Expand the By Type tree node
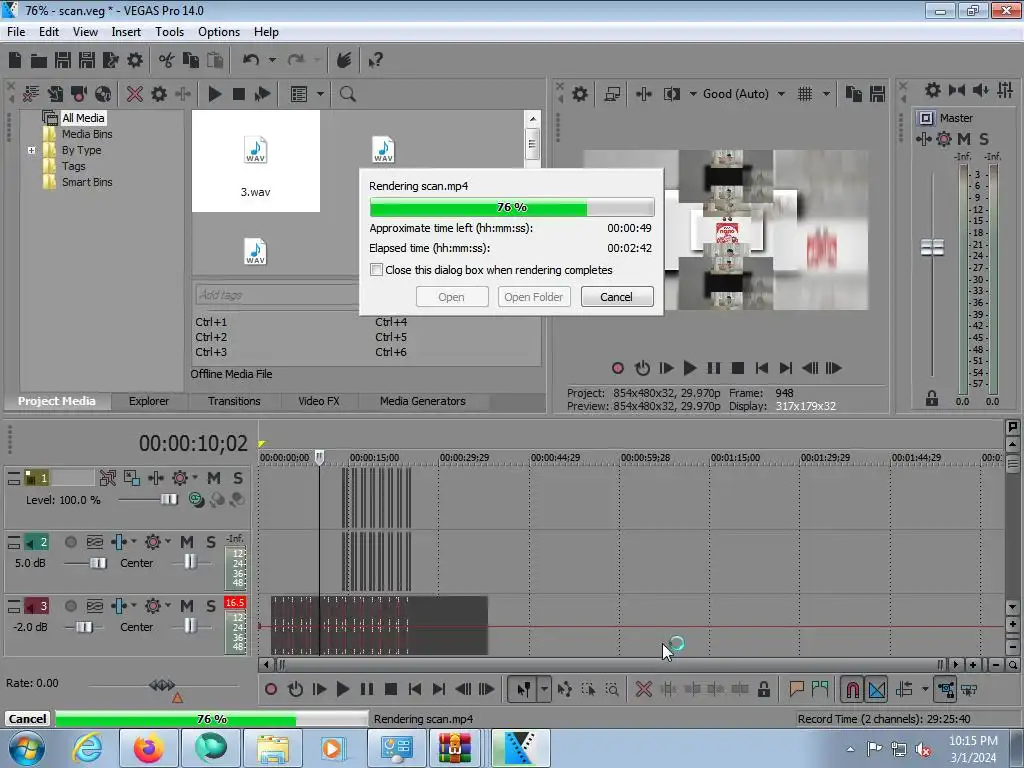Screen dimensions: 1024x768 pyautogui.click(x=31, y=150)
